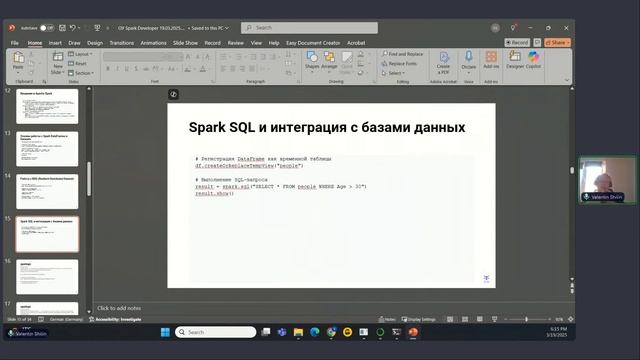This screenshot has width=640, height=360.
Task: Open Microsoft Teams from taskbar
Action: coord(282,332)
